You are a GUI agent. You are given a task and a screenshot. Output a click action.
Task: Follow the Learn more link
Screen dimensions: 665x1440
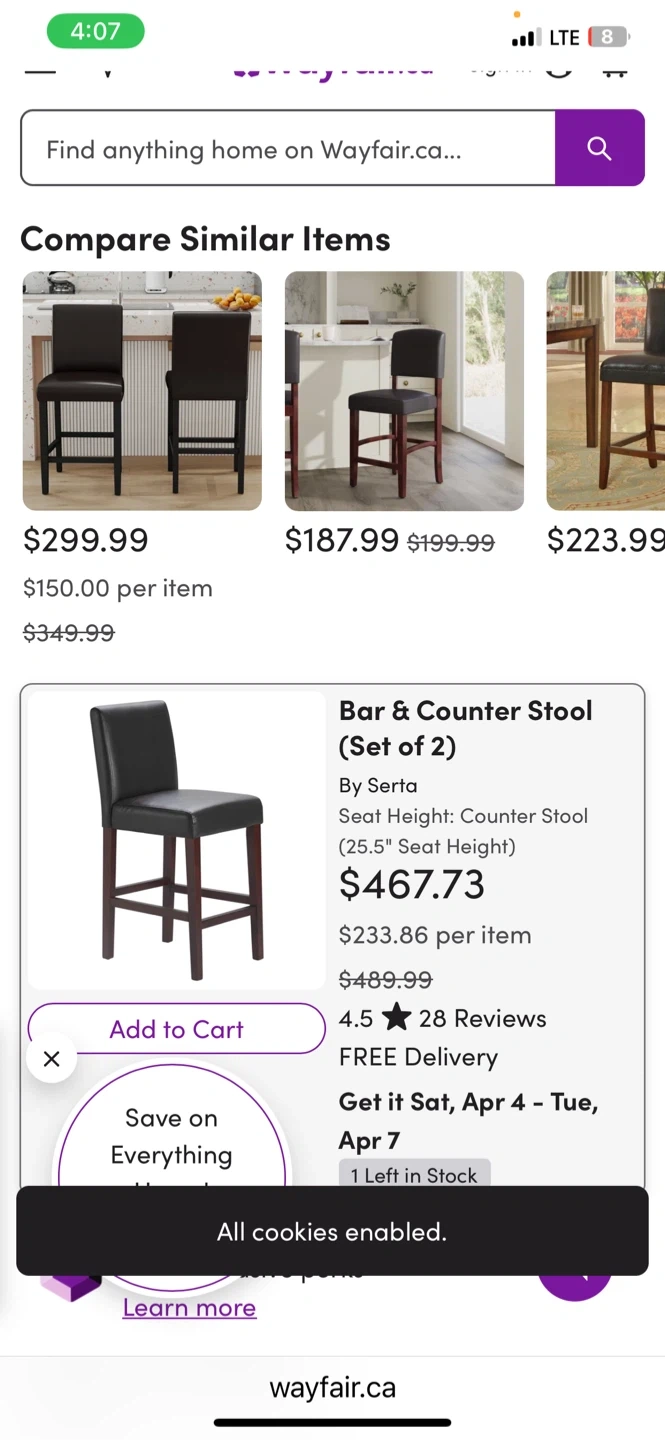pyautogui.click(x=189, y=1308)
